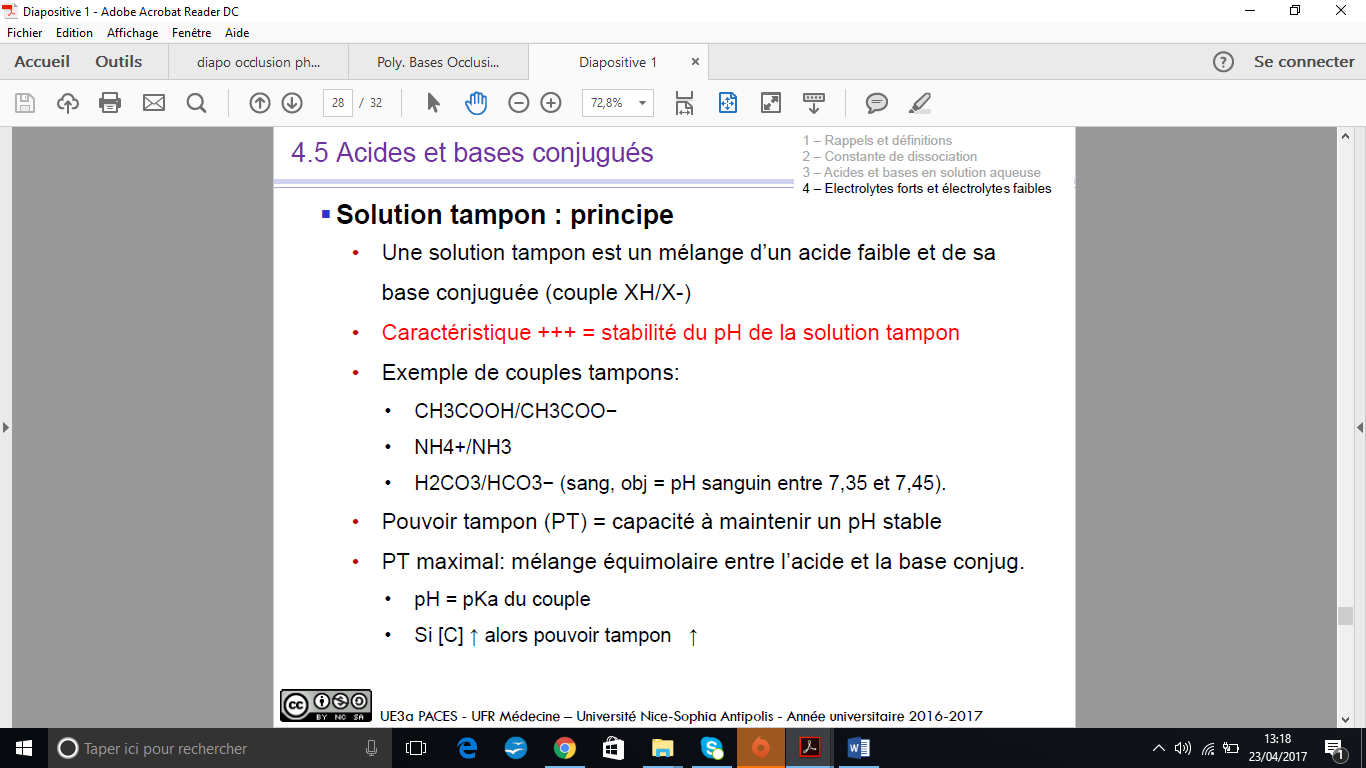Switch to Poly. Bases Occlusi... tab

pos(438,62)
